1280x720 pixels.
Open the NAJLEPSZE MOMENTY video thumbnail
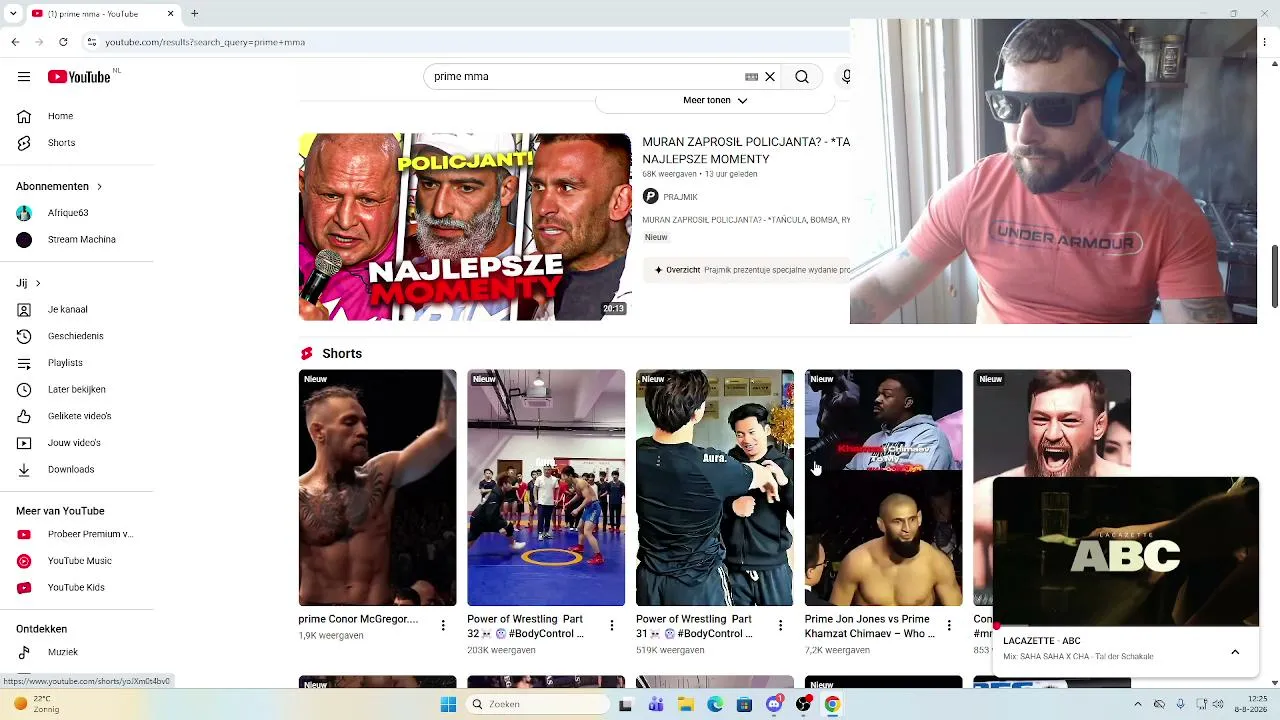[x=465, y=227]
